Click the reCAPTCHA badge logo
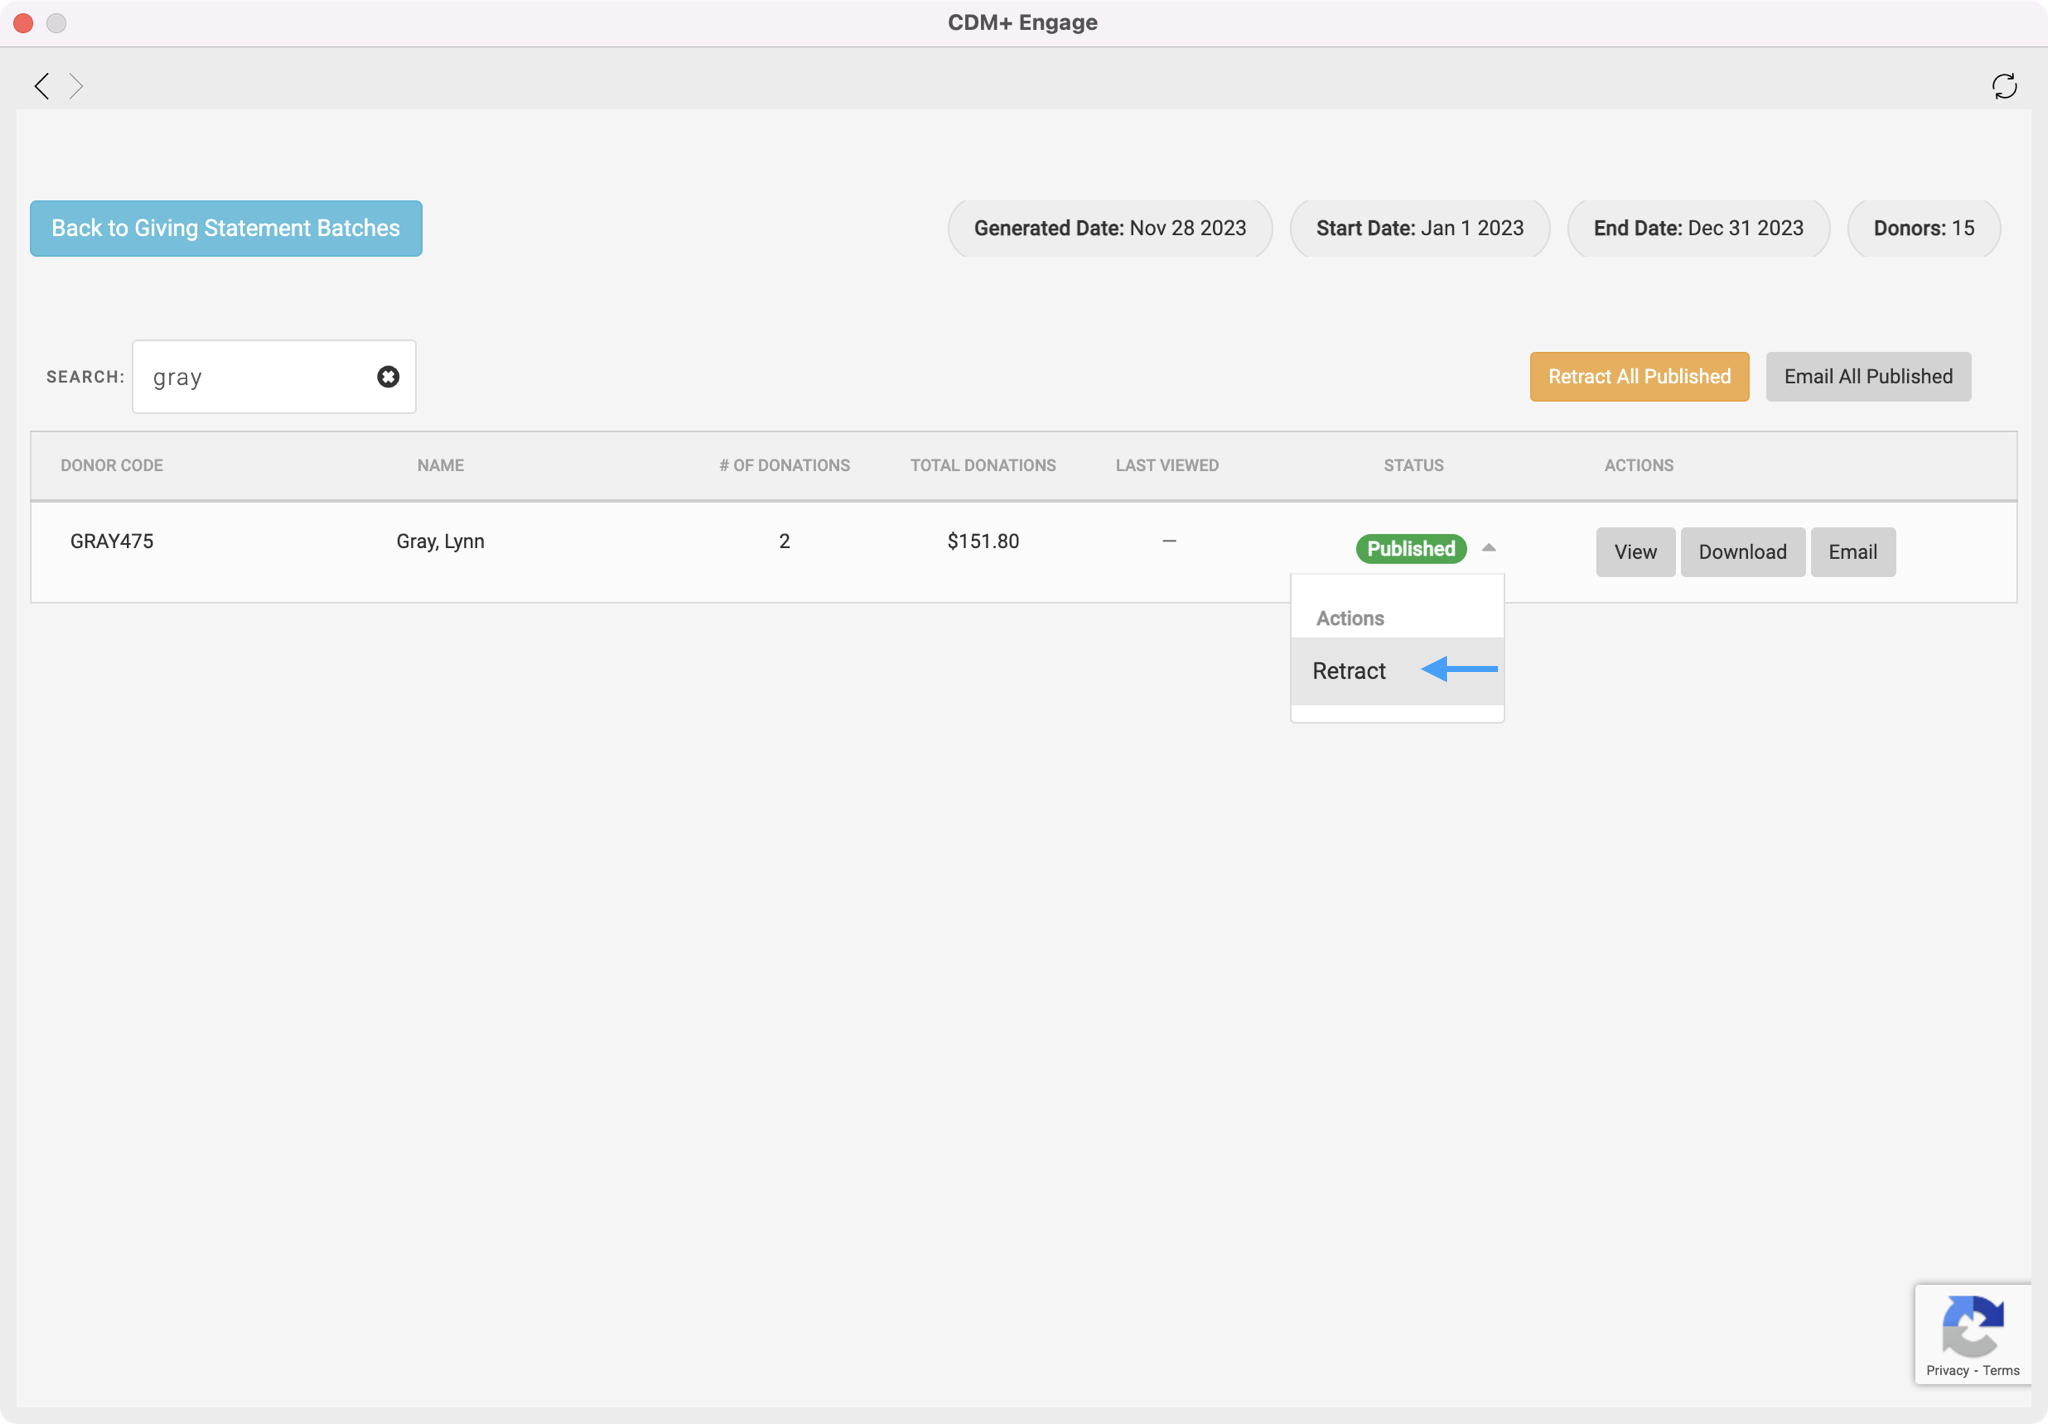 pos(1972,1326)
